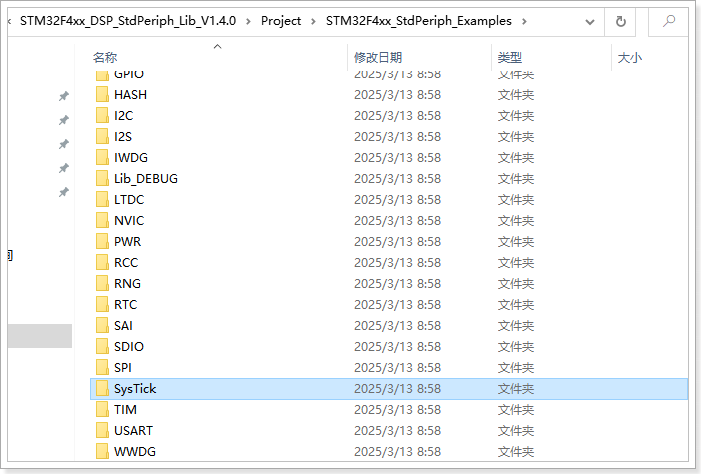Viewport: 701px width, 474px height.
Task: Select the RCC folder icon
Action: click(102, 262)
